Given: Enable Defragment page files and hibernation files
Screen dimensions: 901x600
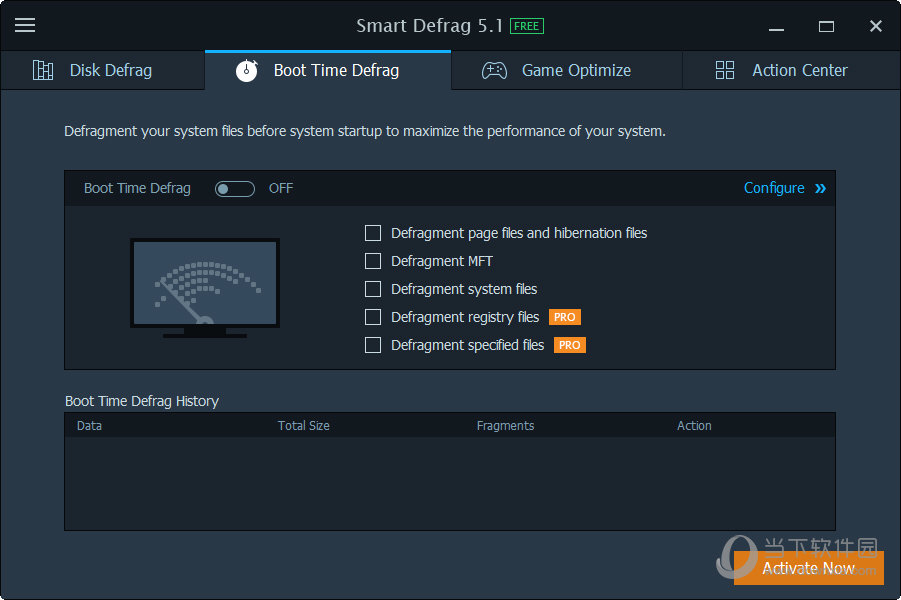Looking at the screenshot, I should point(373,233).
